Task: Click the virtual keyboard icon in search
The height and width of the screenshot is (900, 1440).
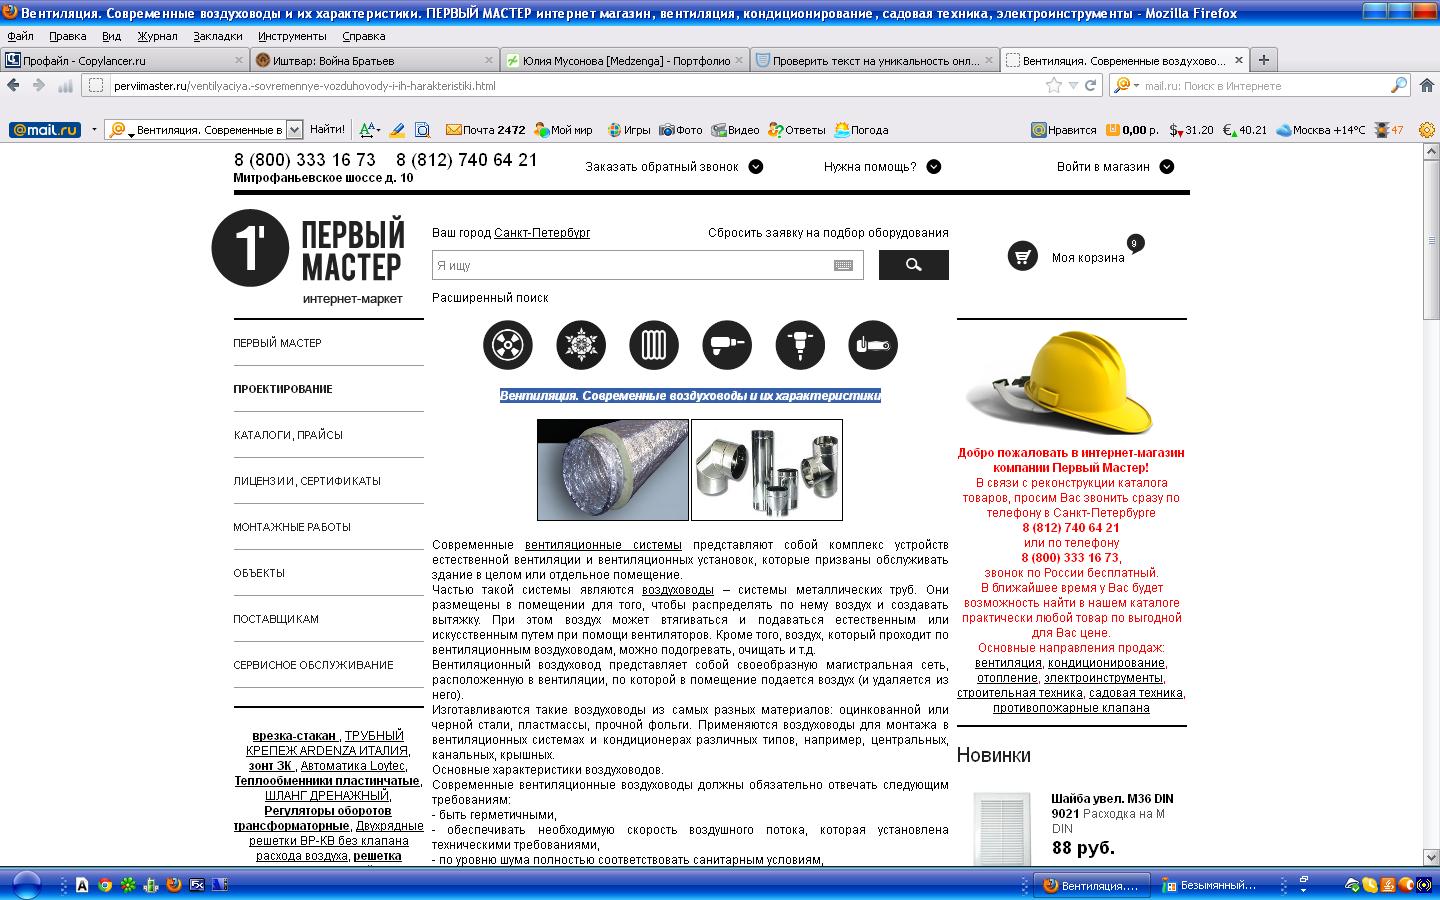Action: point(843,266)
